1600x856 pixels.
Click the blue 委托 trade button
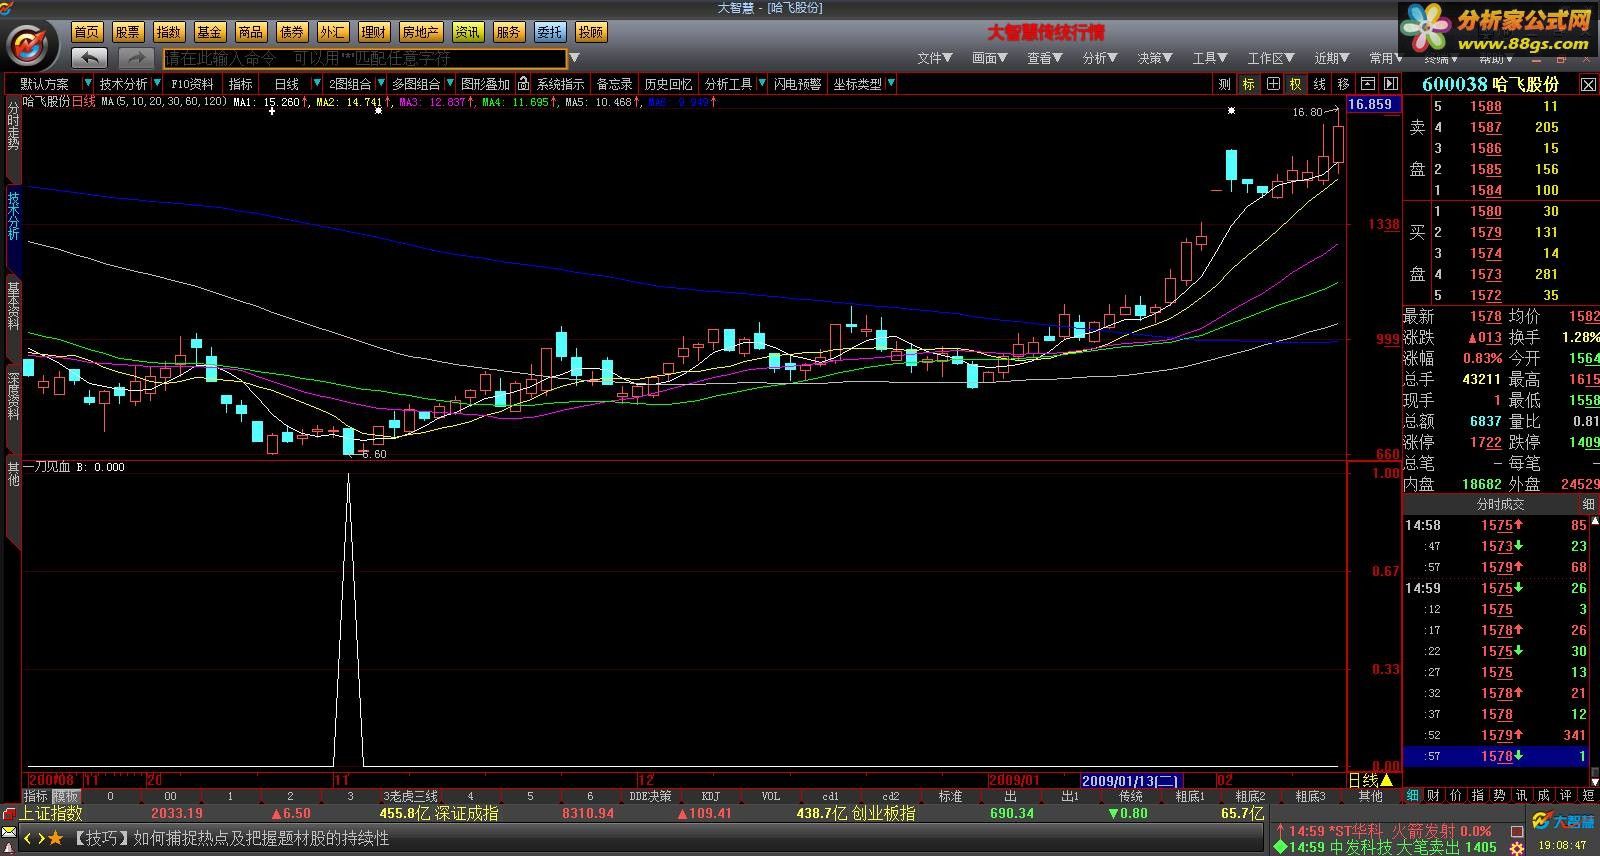550,32
